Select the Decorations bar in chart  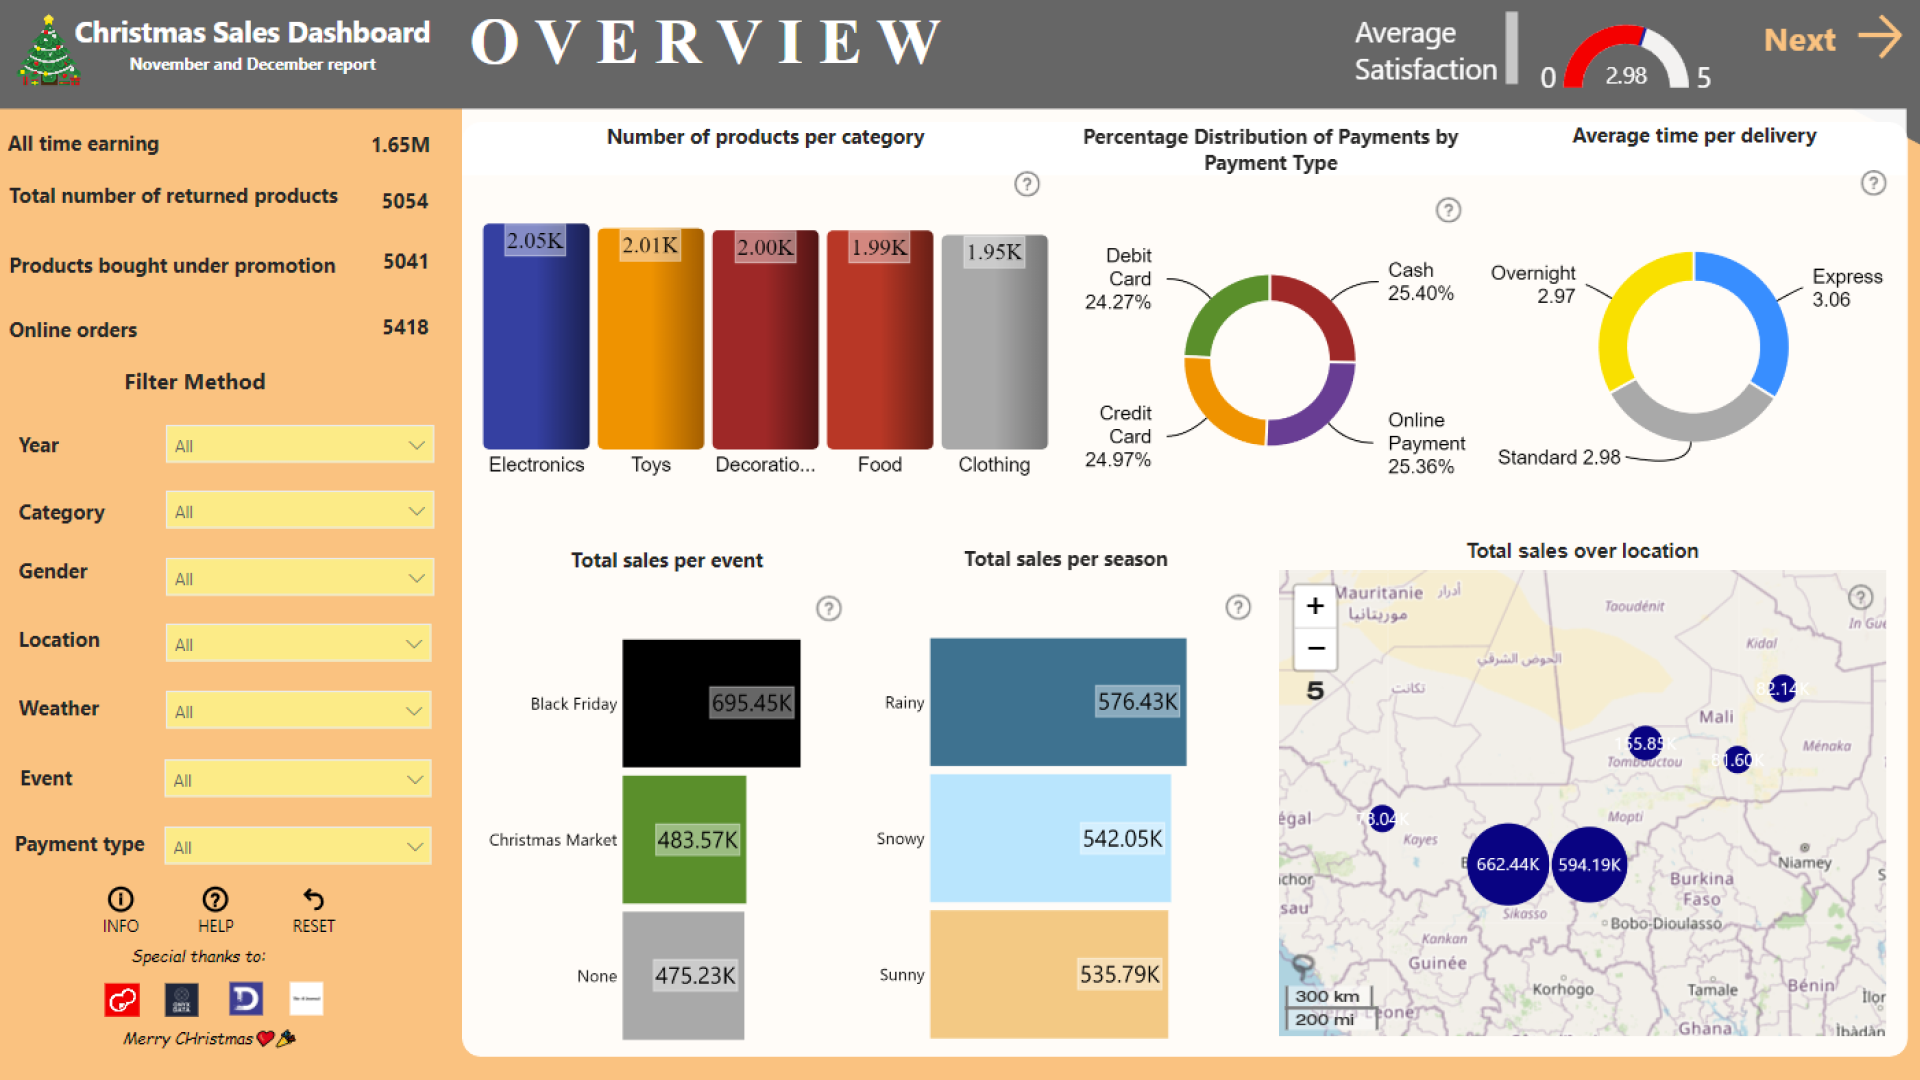pos(765,340)
